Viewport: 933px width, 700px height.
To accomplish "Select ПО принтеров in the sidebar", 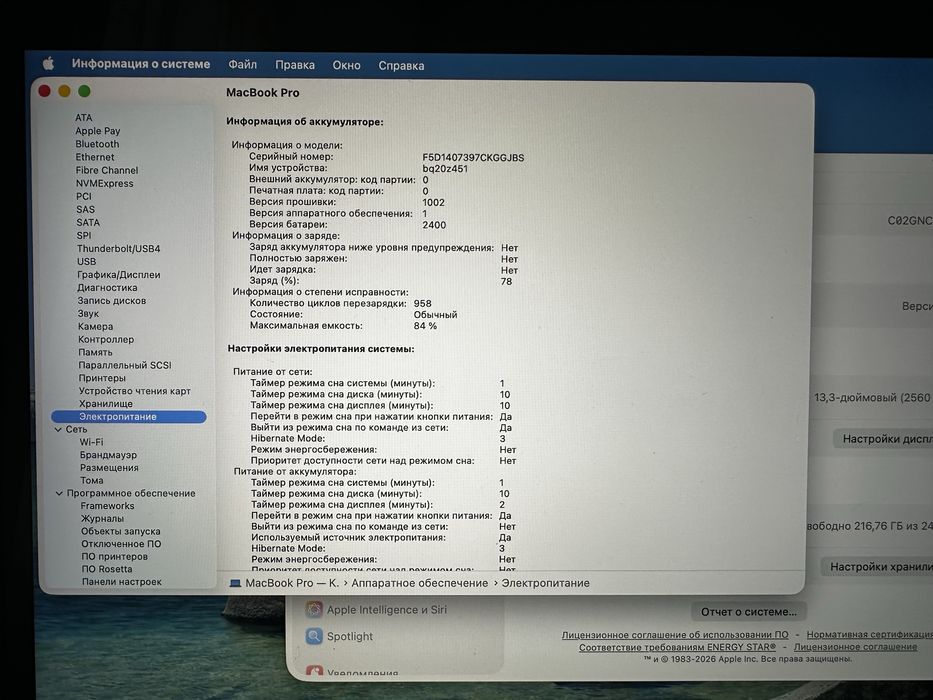I will 114,557.
